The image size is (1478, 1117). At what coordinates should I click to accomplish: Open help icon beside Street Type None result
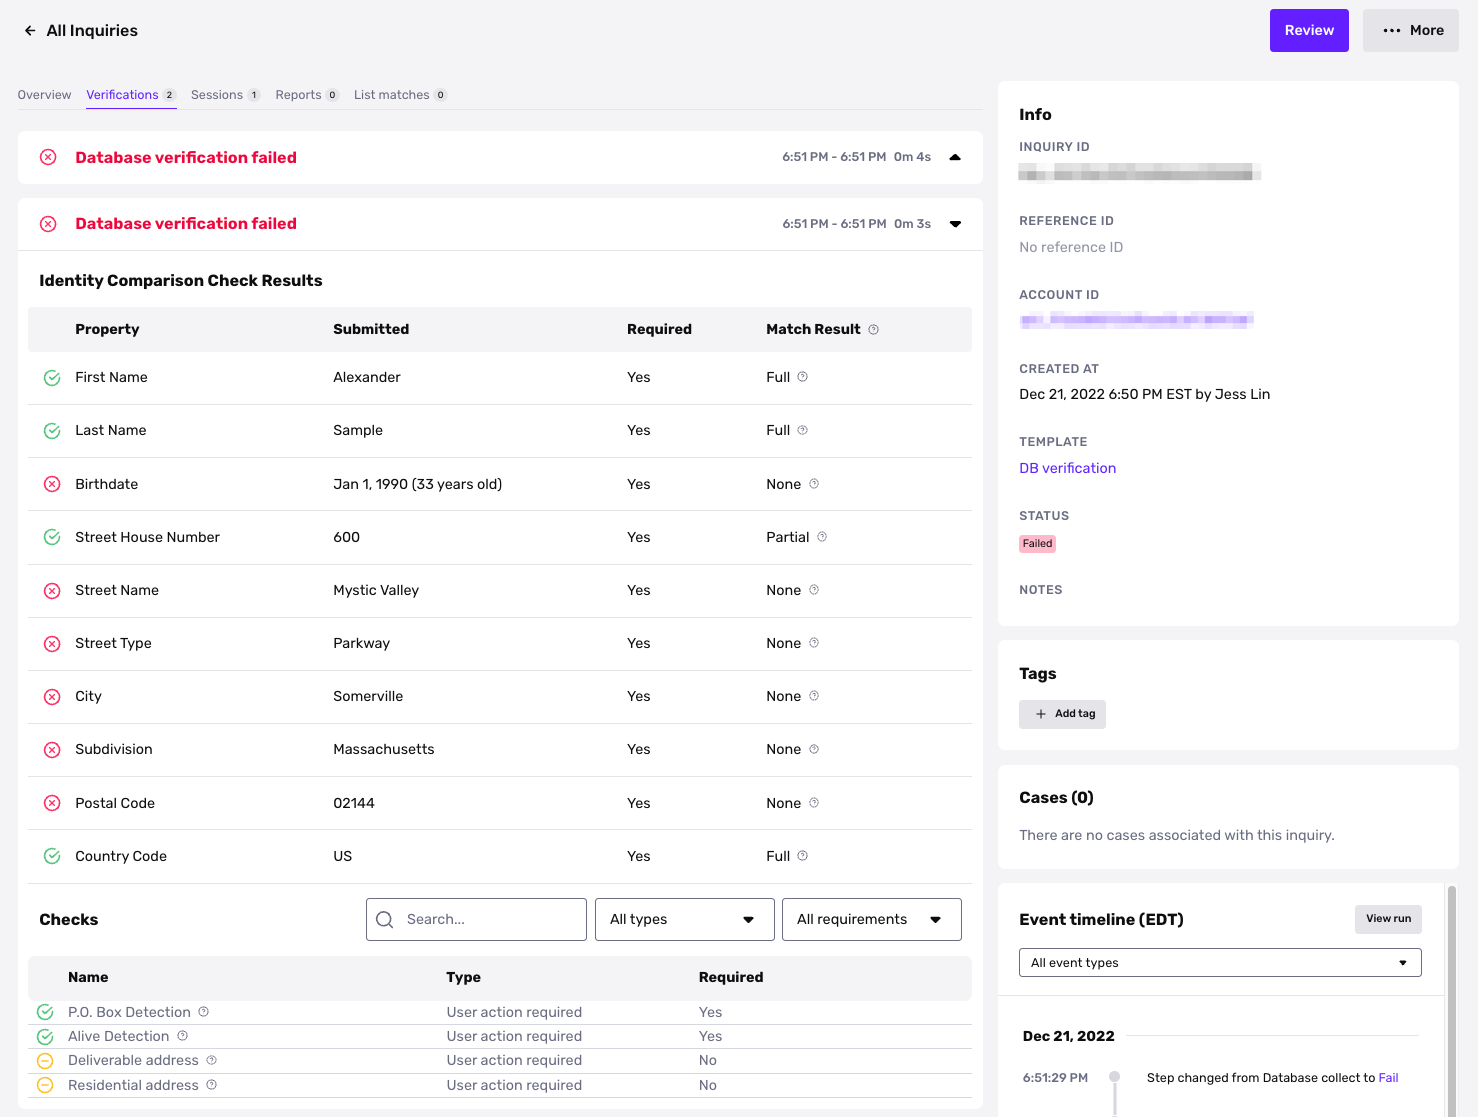coord(814,643)
